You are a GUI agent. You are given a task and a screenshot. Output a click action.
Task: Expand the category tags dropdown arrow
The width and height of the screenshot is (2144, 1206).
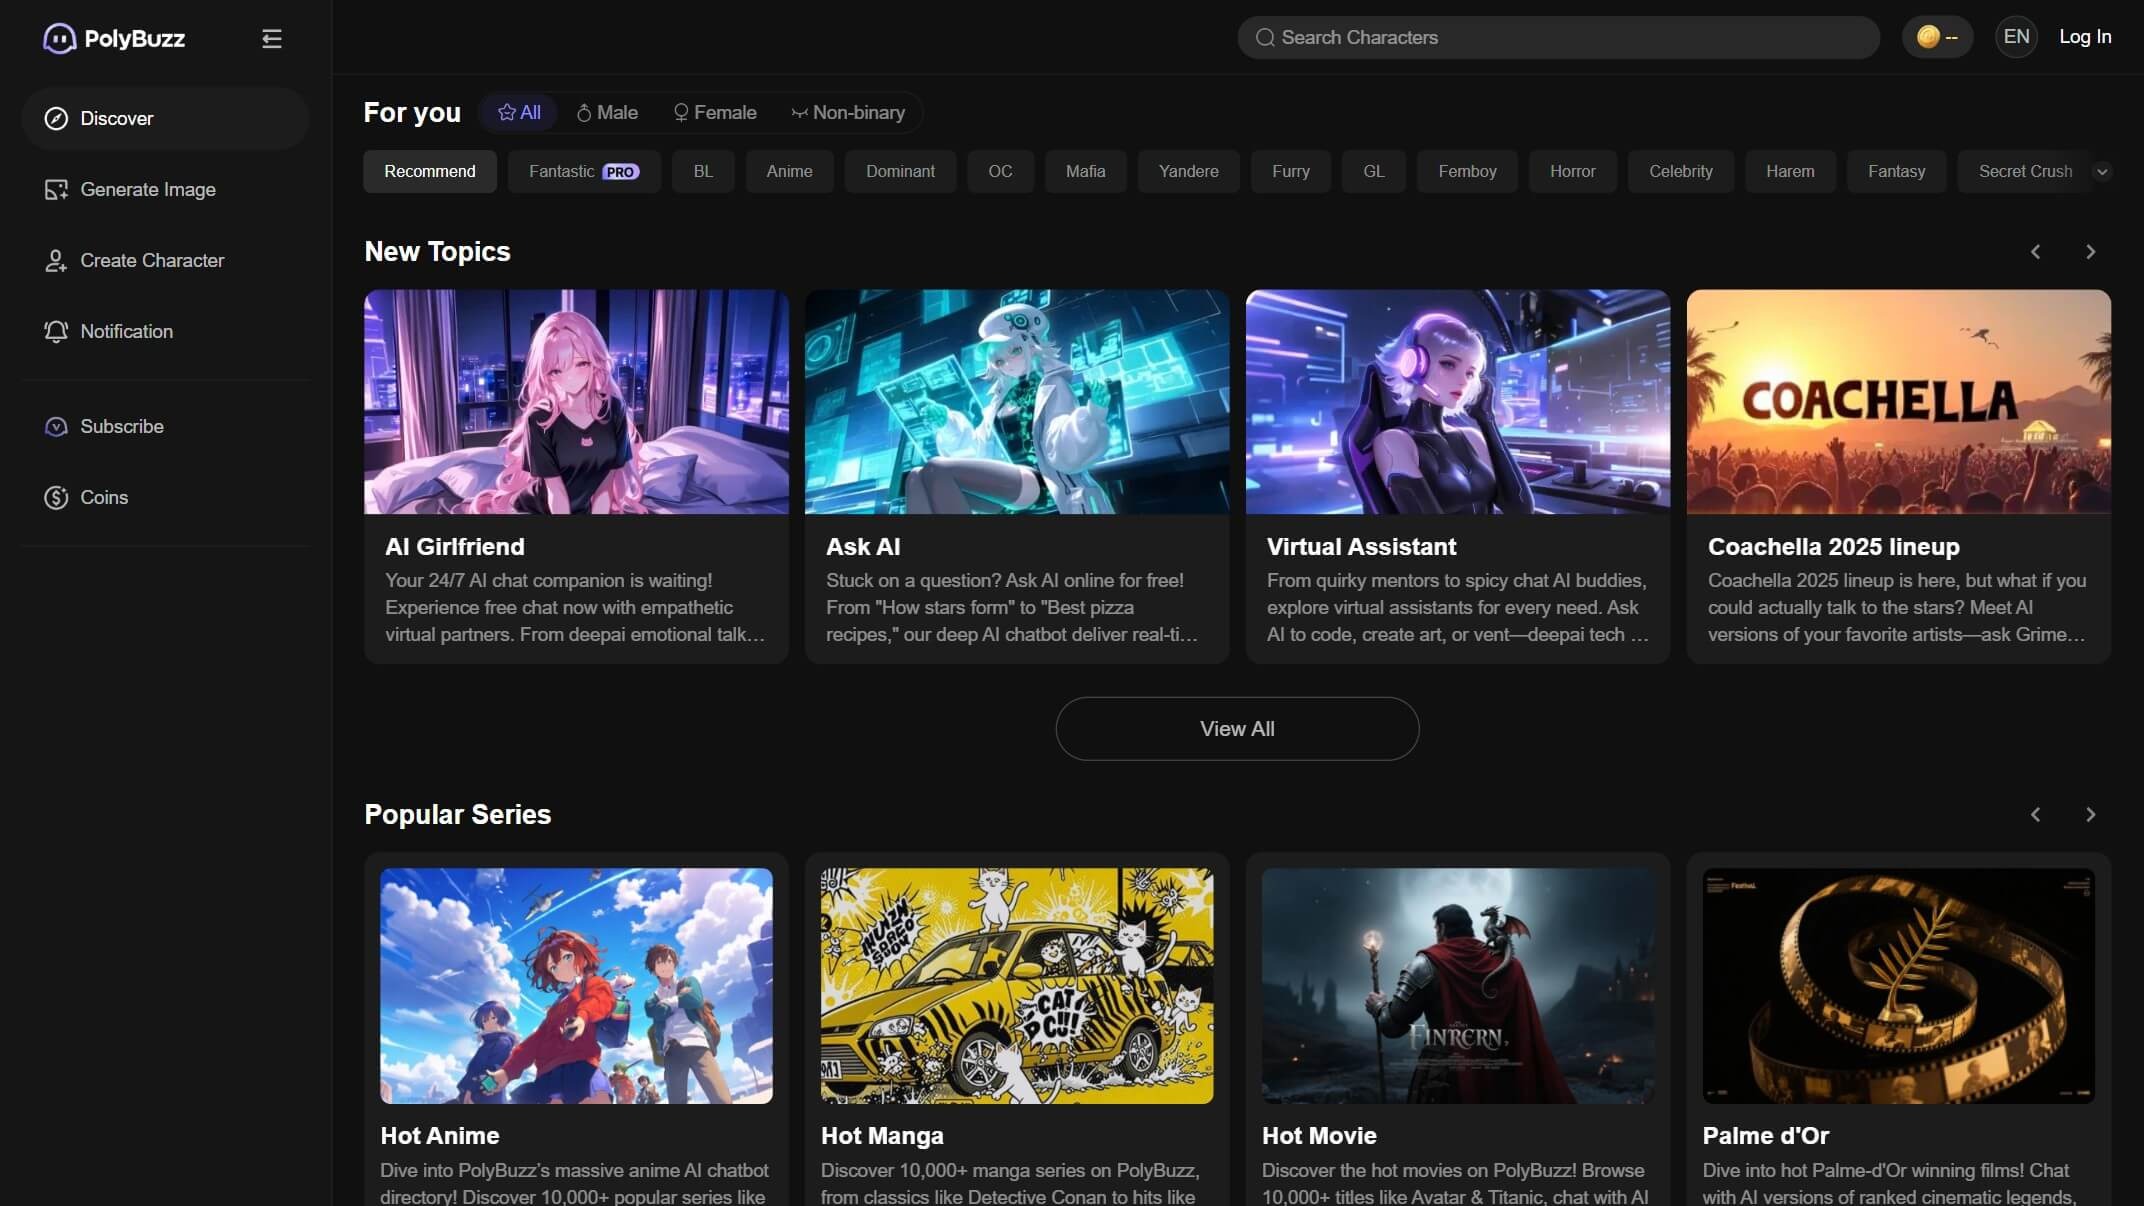point(2102,171)
